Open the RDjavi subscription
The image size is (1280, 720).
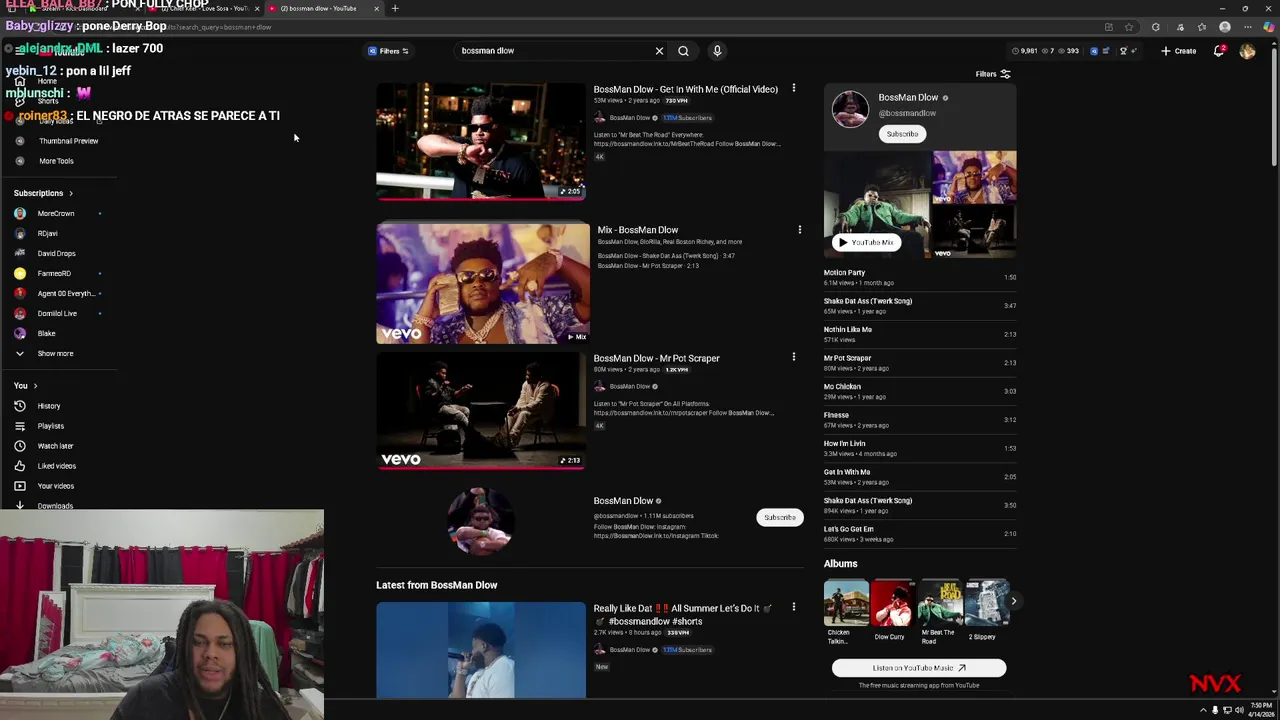(47, 233)
